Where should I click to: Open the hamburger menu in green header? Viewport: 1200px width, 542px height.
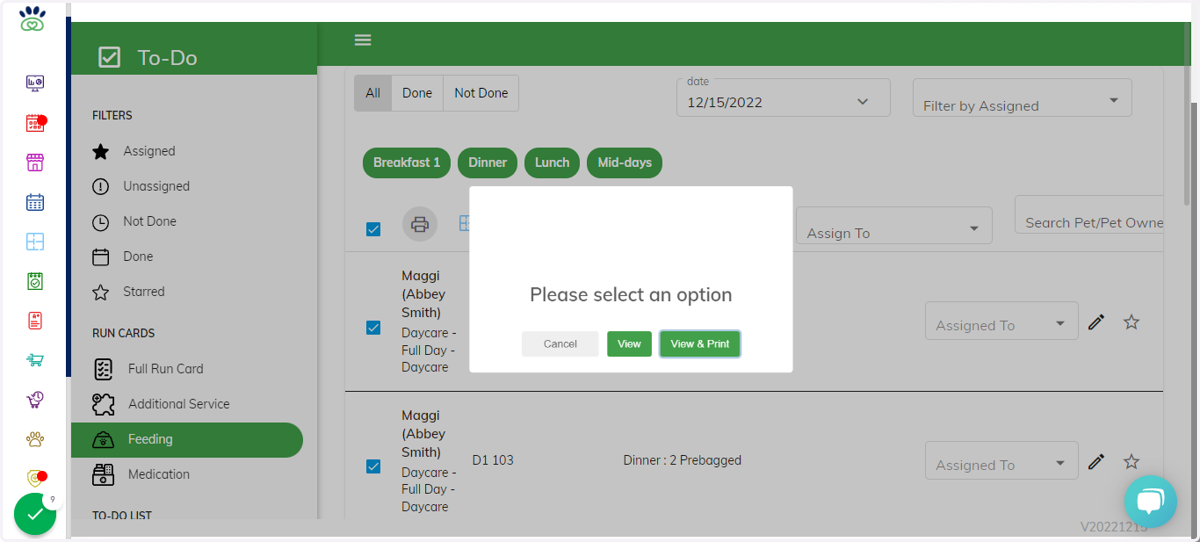click(x=363, y=40)
